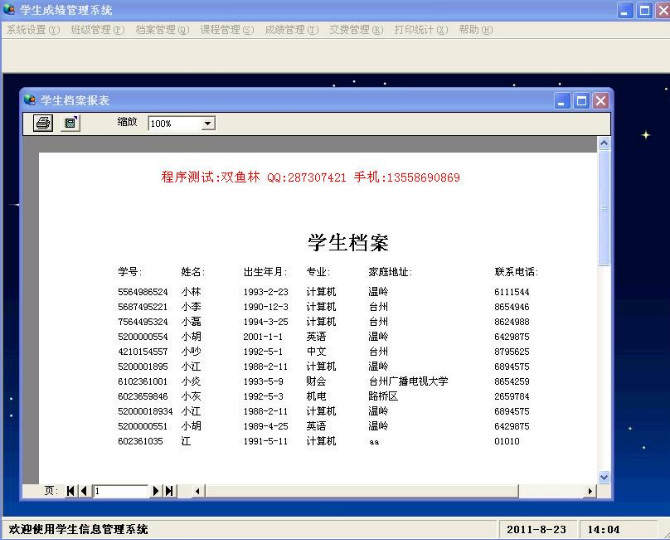
Task: Click the export report icon
Action: pyautogui.click(x=70, y=123)
